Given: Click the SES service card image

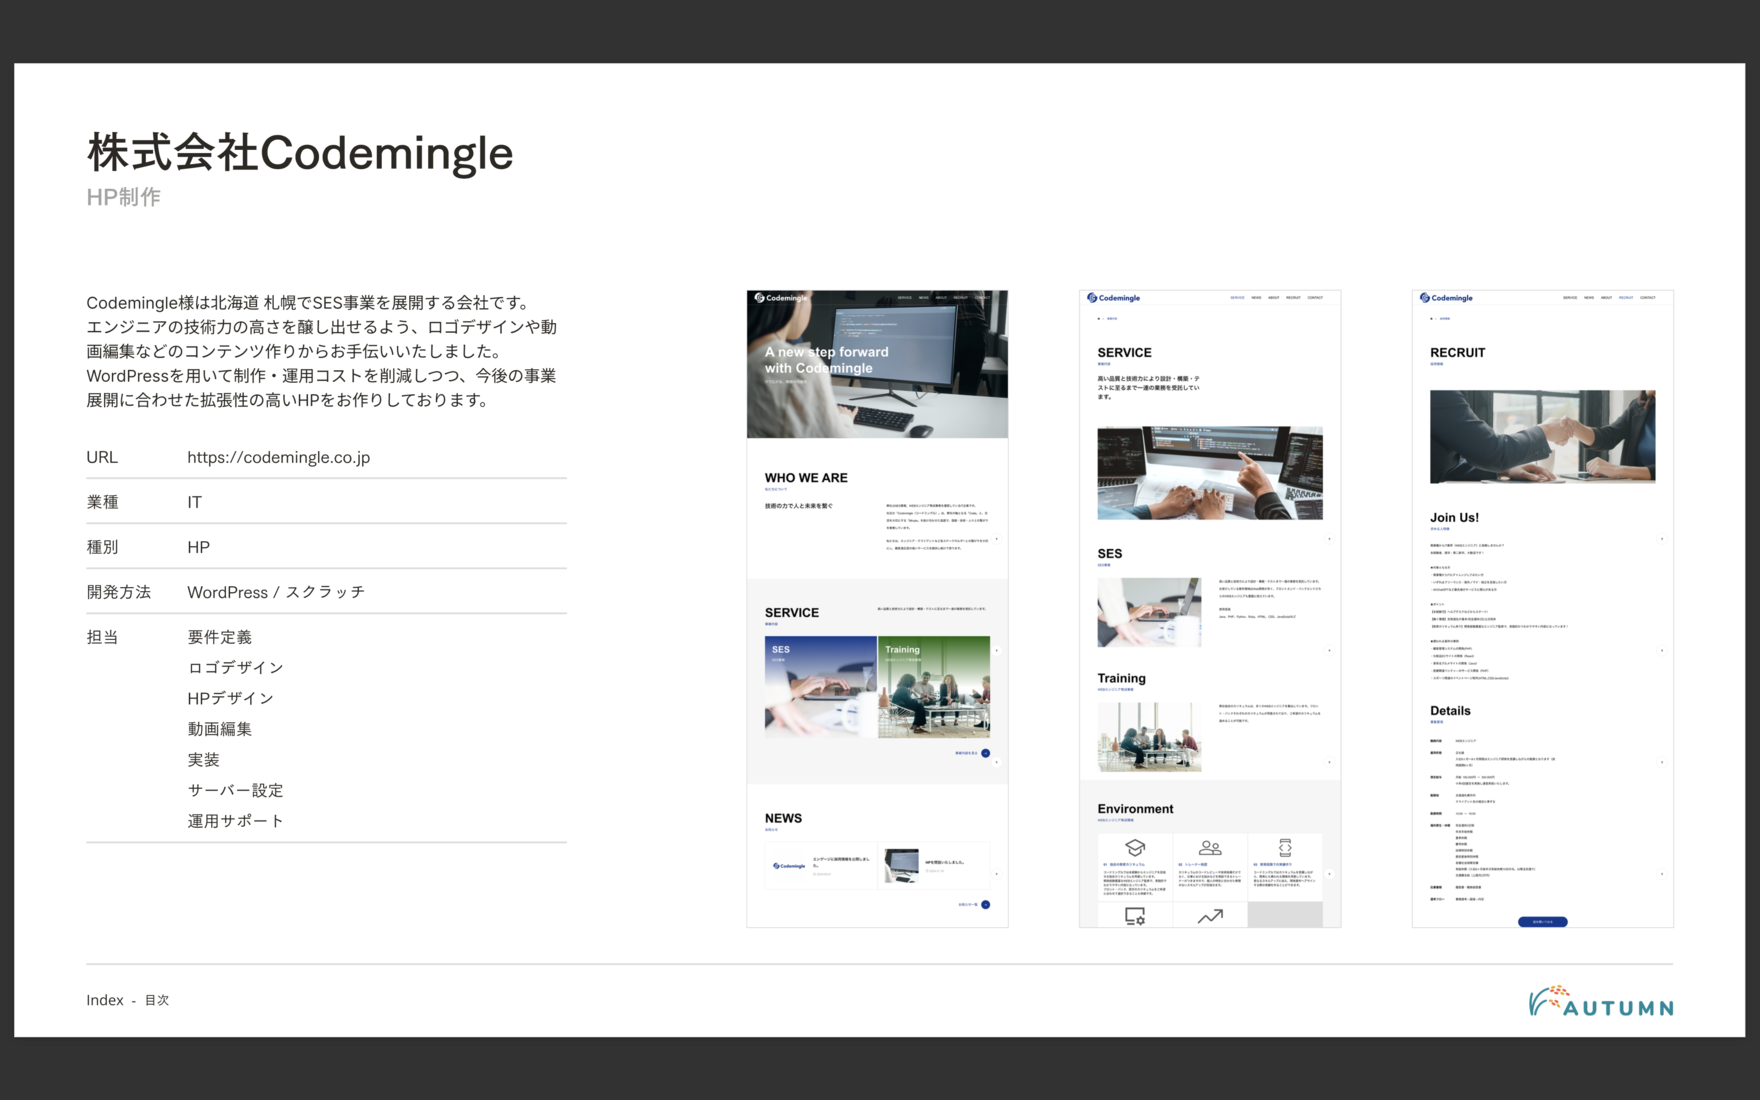Looking at the screenshot, I should point(820,687).
